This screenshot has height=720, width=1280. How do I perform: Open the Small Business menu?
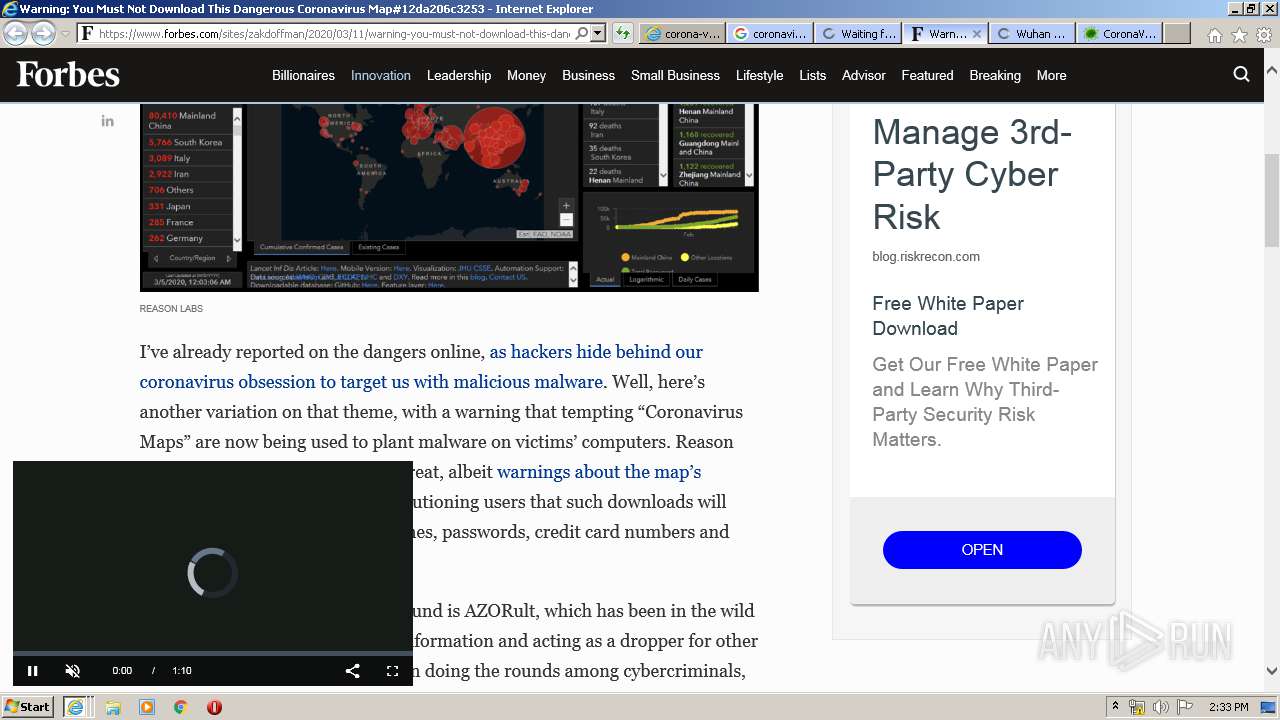point(675,75)
